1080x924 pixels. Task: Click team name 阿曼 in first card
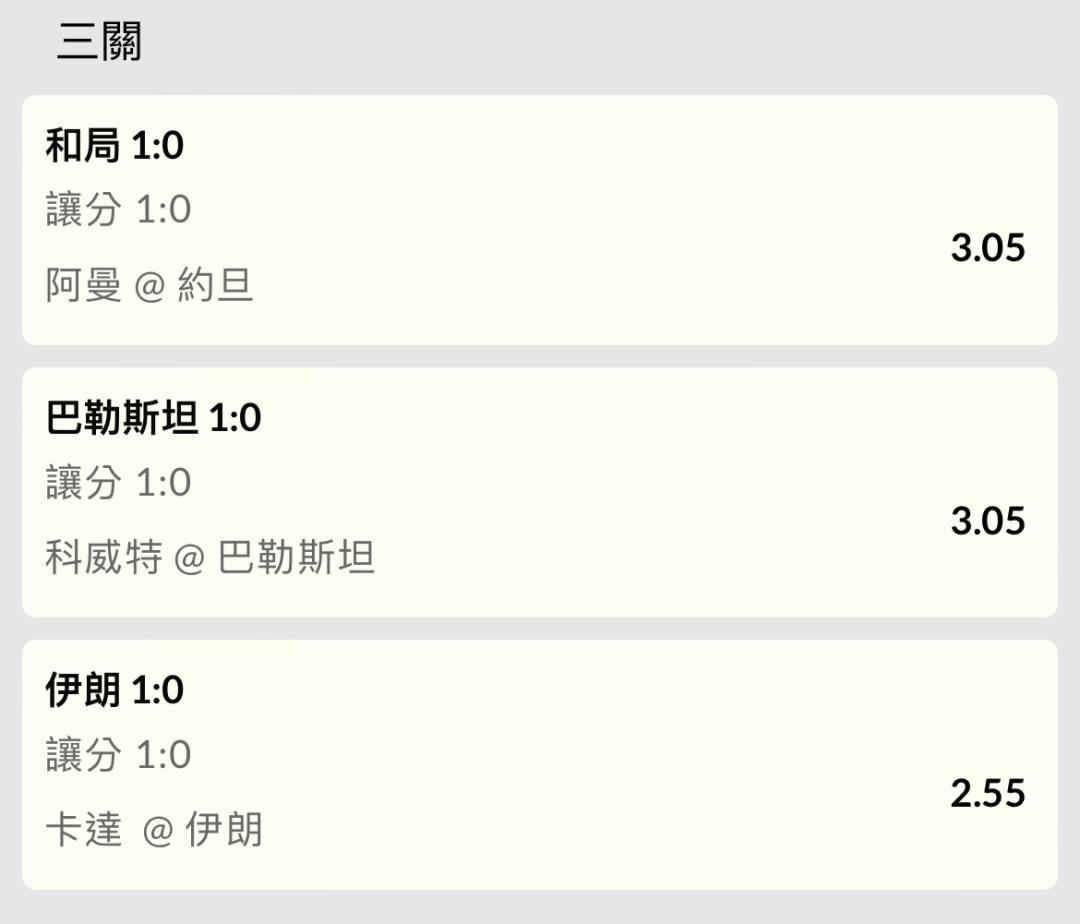[83, 286]
